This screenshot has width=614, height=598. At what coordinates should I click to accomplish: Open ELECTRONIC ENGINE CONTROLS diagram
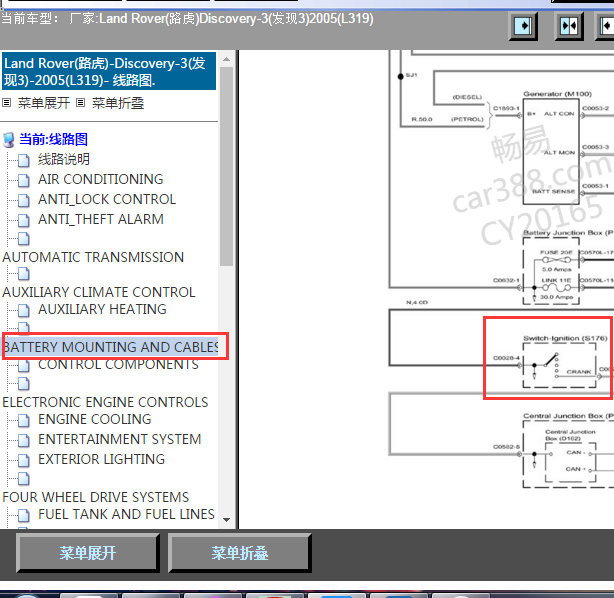pos(105,402)
